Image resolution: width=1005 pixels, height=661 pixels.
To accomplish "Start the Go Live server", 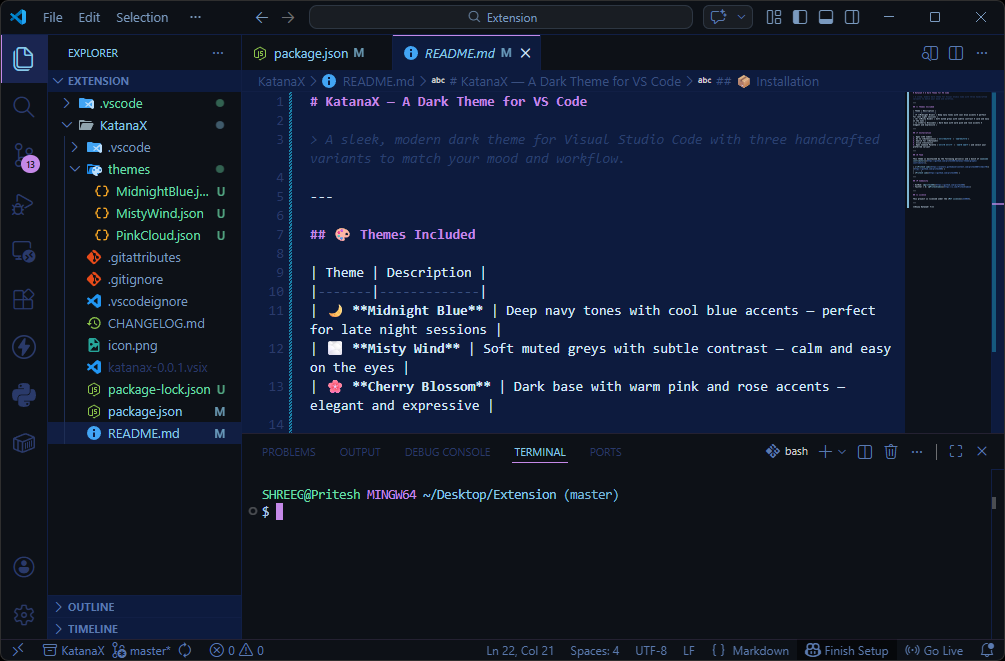I will coord(934,650).
